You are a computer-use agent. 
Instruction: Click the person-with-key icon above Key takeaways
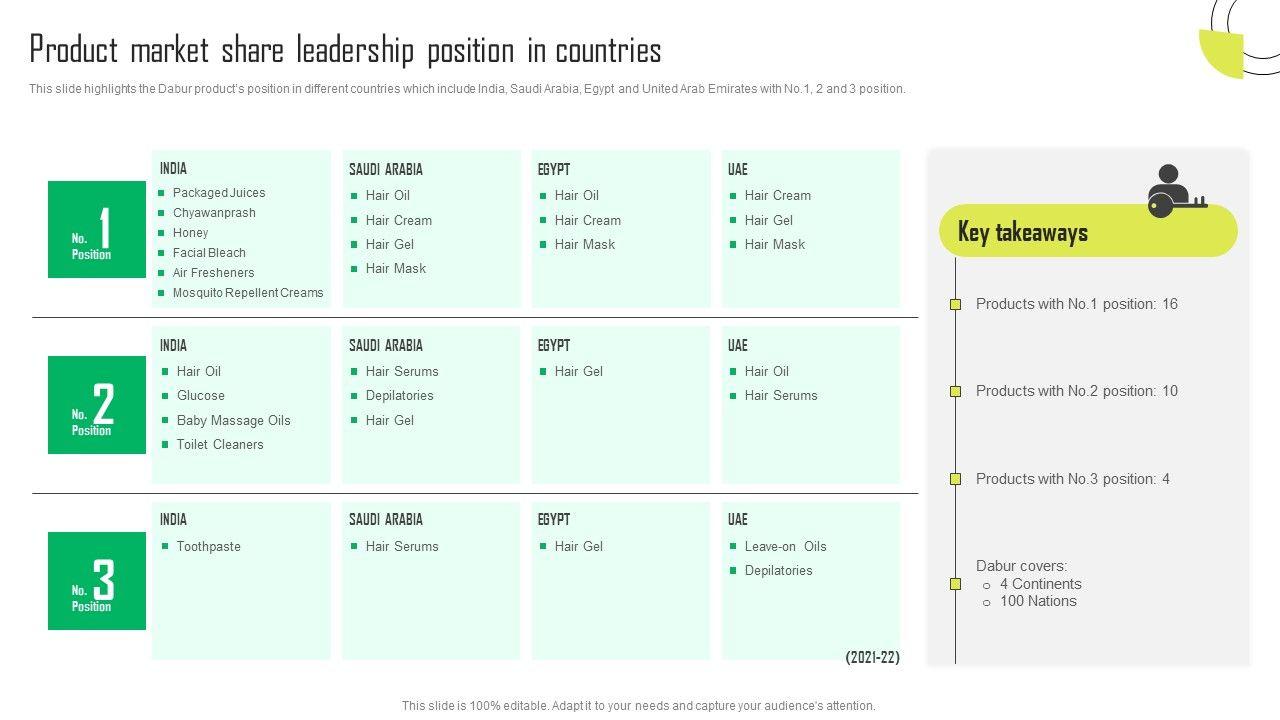click(x=1174, y=190)
